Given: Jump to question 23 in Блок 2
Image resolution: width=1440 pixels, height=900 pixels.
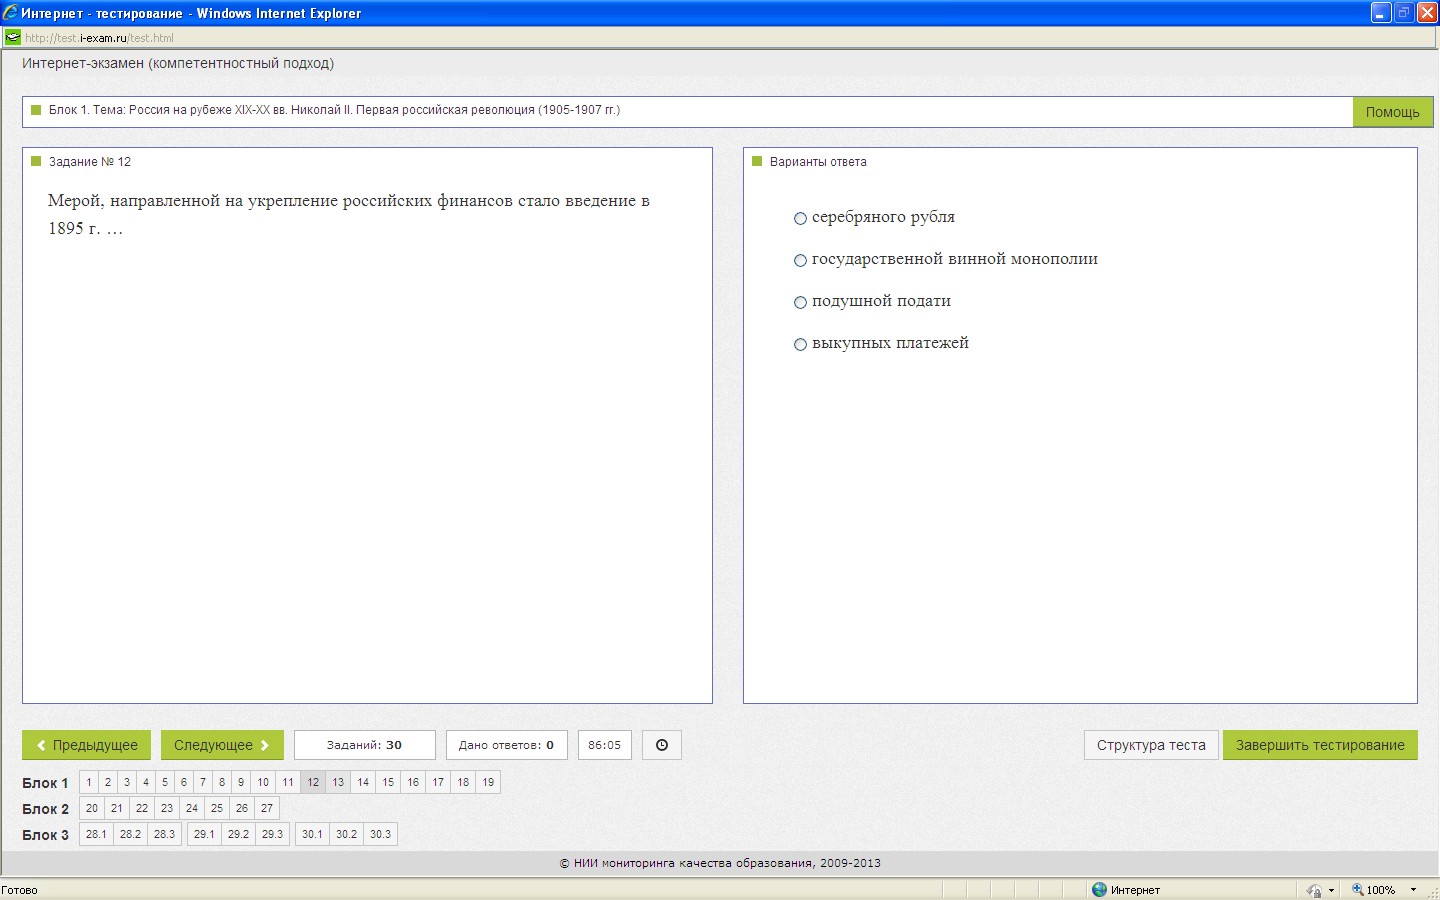Looking at the screenshot, I should click(x=167, y=808).
